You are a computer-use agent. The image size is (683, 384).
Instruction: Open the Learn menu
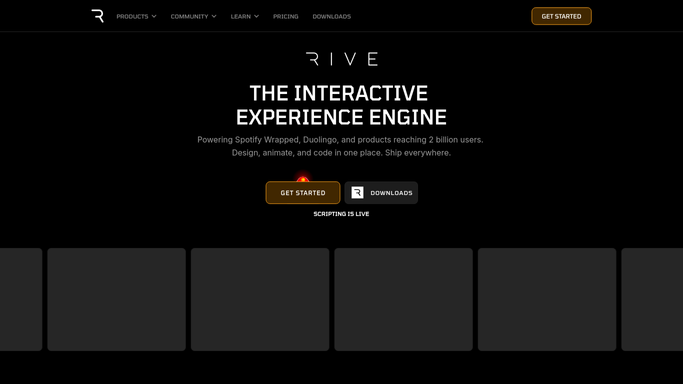click(x=245, y=17)
